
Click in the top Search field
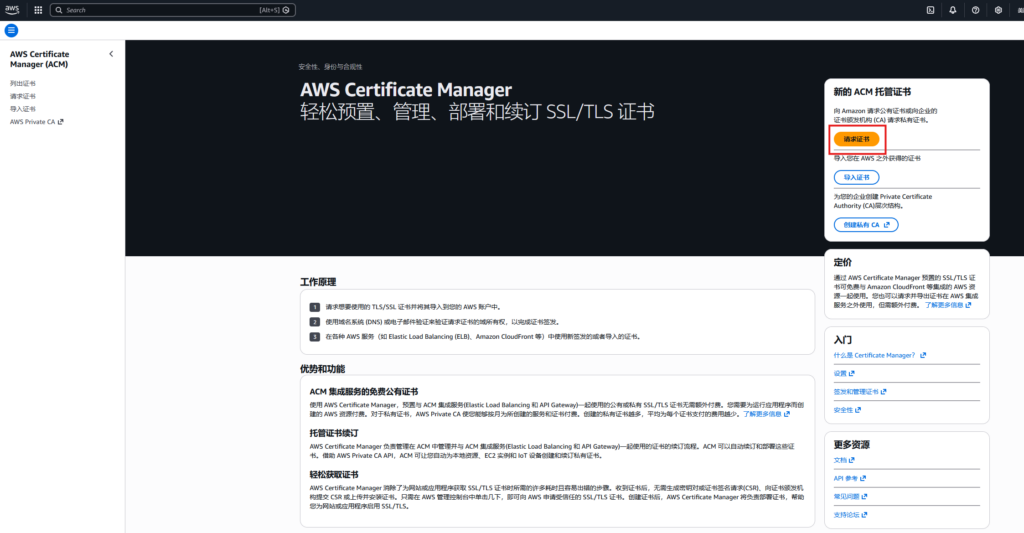150,9
